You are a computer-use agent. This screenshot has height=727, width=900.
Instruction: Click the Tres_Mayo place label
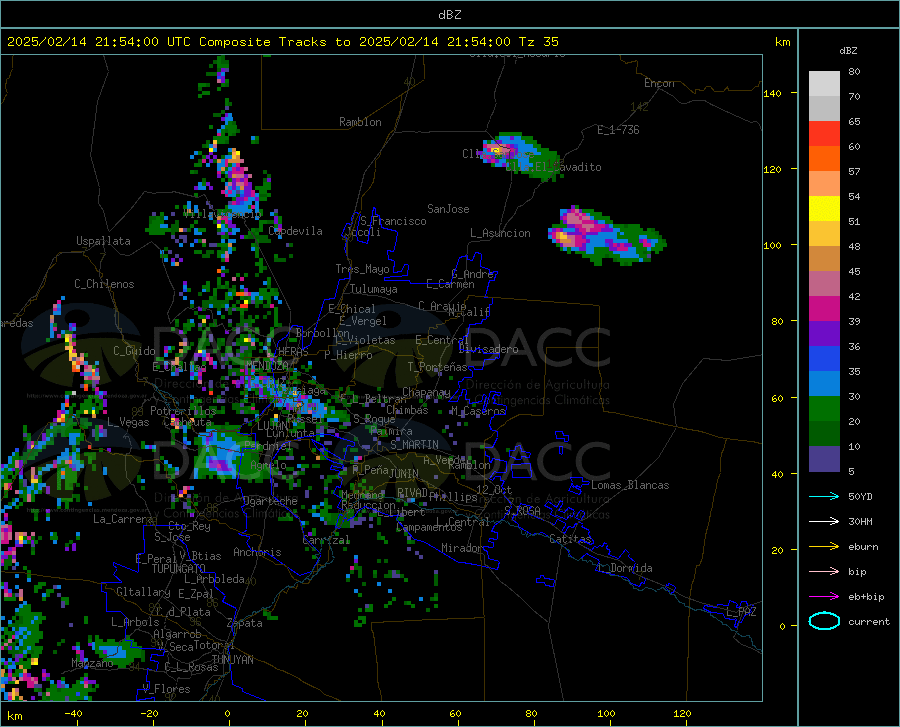(362, 269)
